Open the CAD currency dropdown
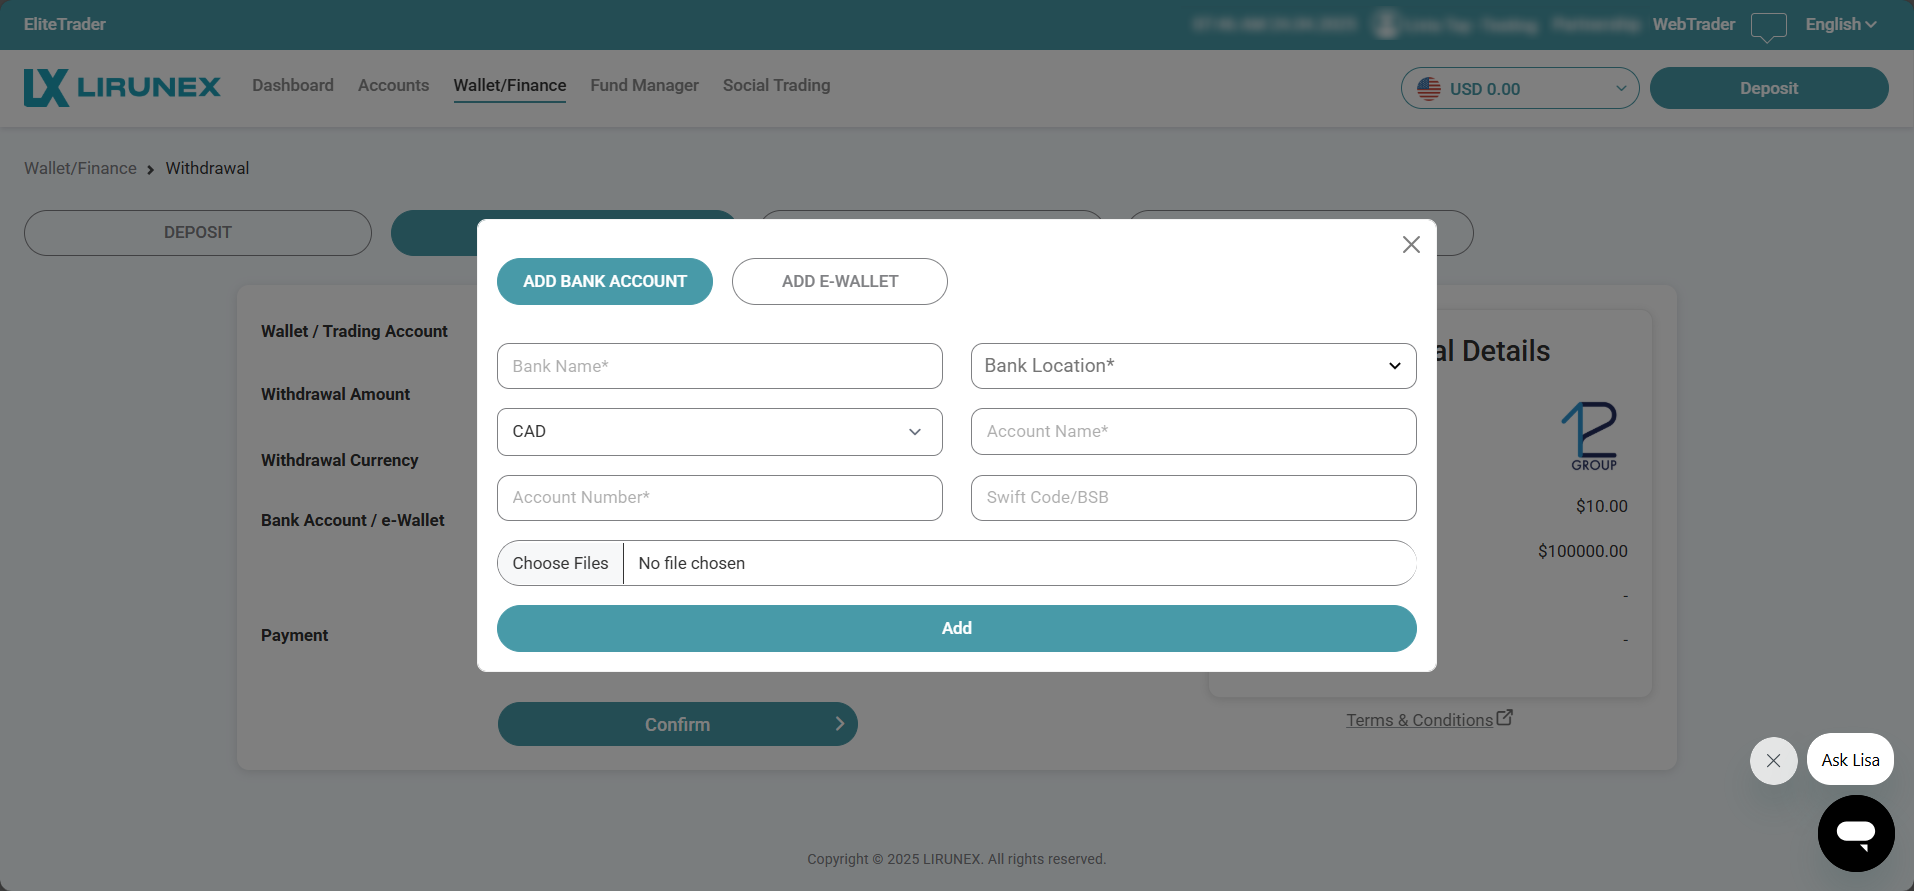This screenshot has width=1914, height=891. (x=719, y=432)
